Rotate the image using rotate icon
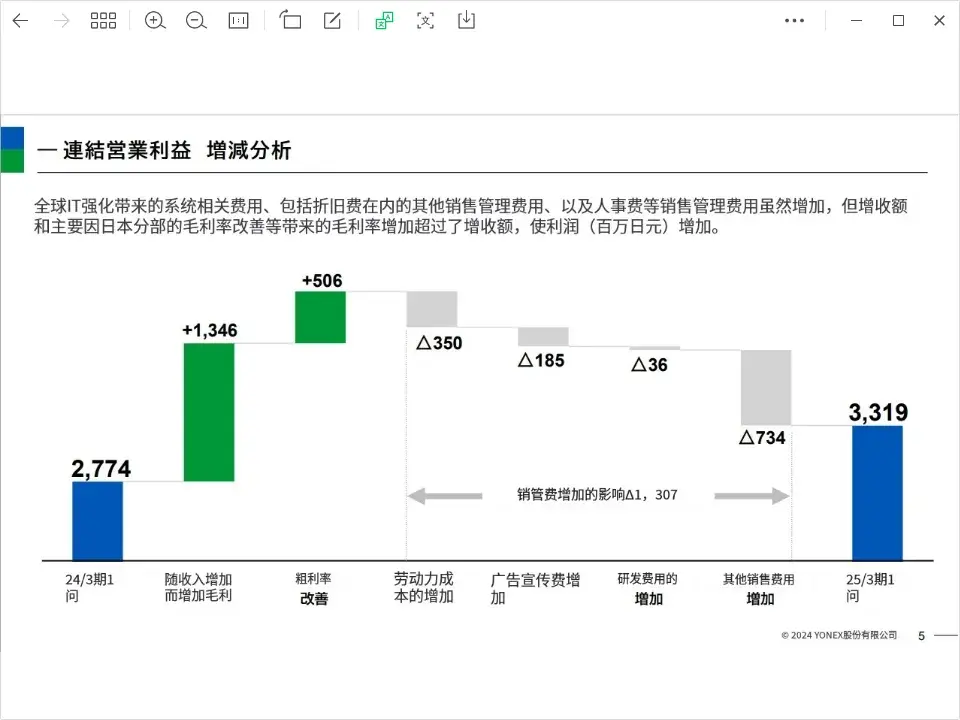The image size is (960, 720). click(x=291, y=20)
